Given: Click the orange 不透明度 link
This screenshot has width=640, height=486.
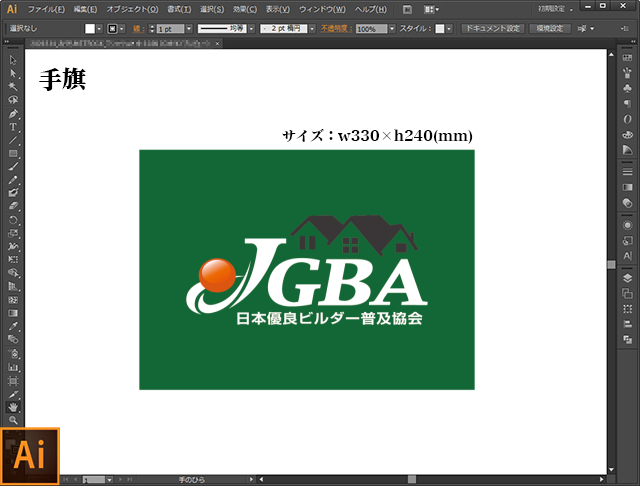Looking at the screenshot, I should (336, 29).
